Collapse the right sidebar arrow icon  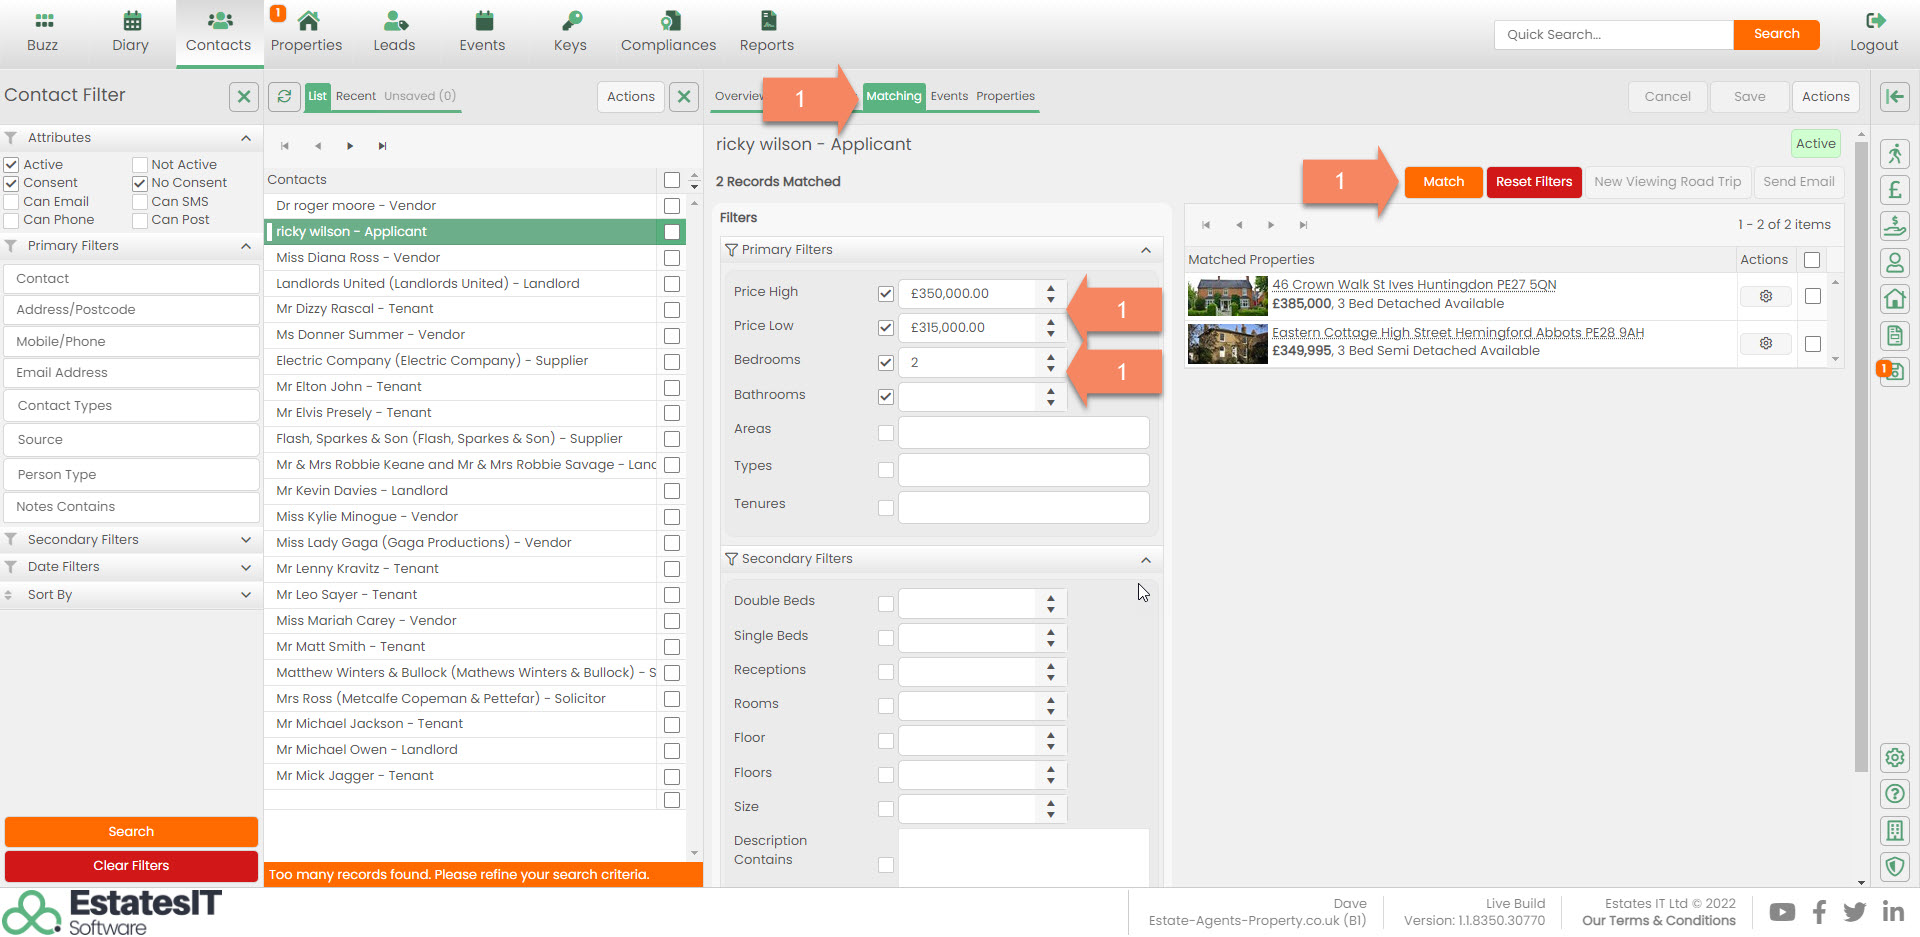(1894, 96)
